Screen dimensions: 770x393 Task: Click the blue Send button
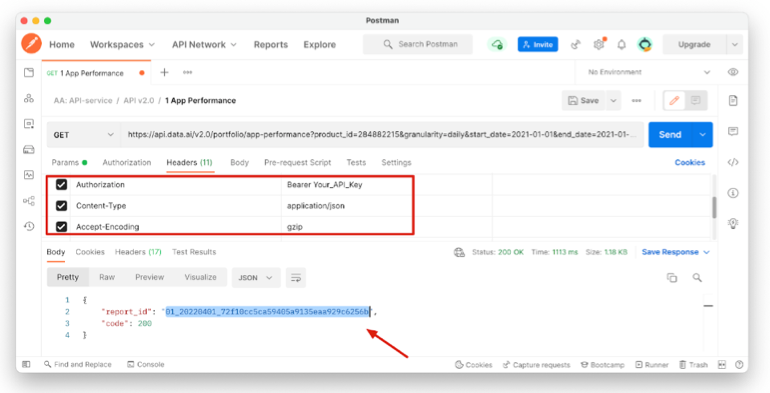coord(670,135)
